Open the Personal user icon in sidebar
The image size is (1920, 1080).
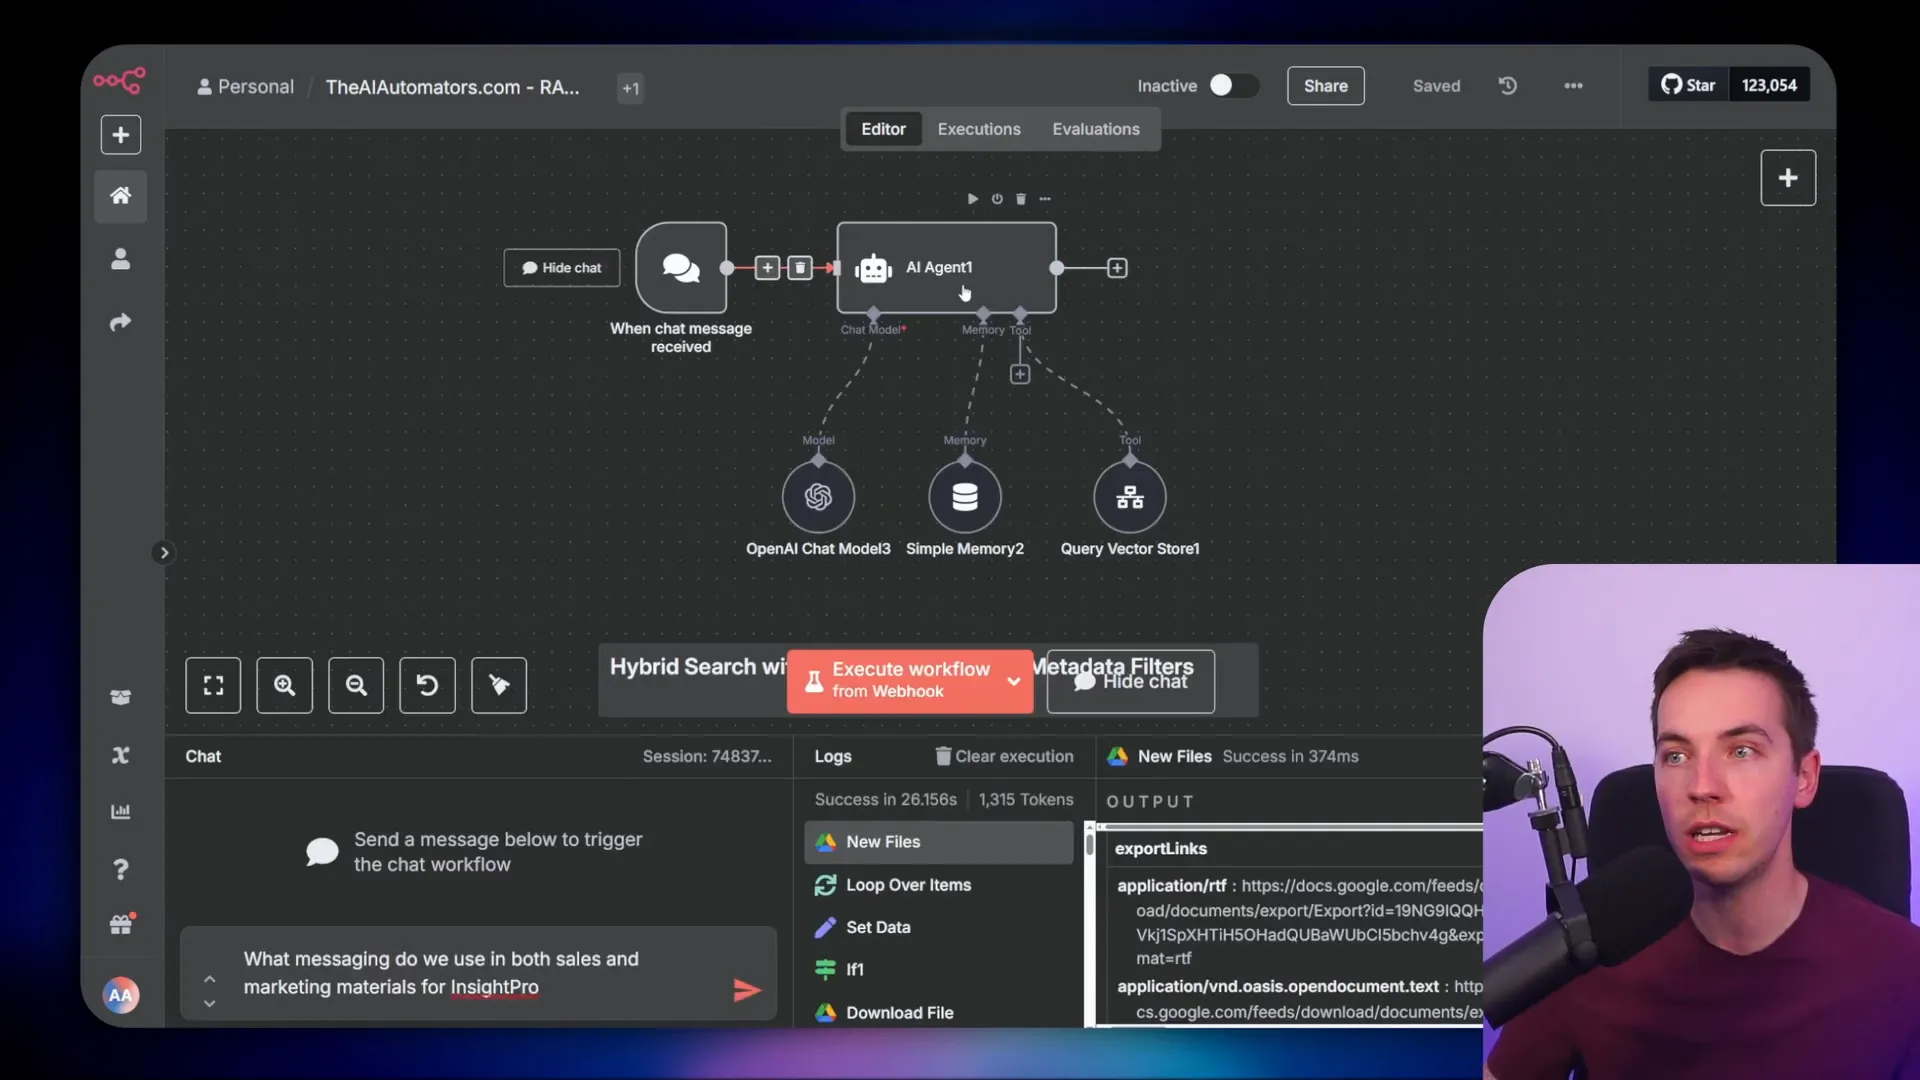pos(121,259)
